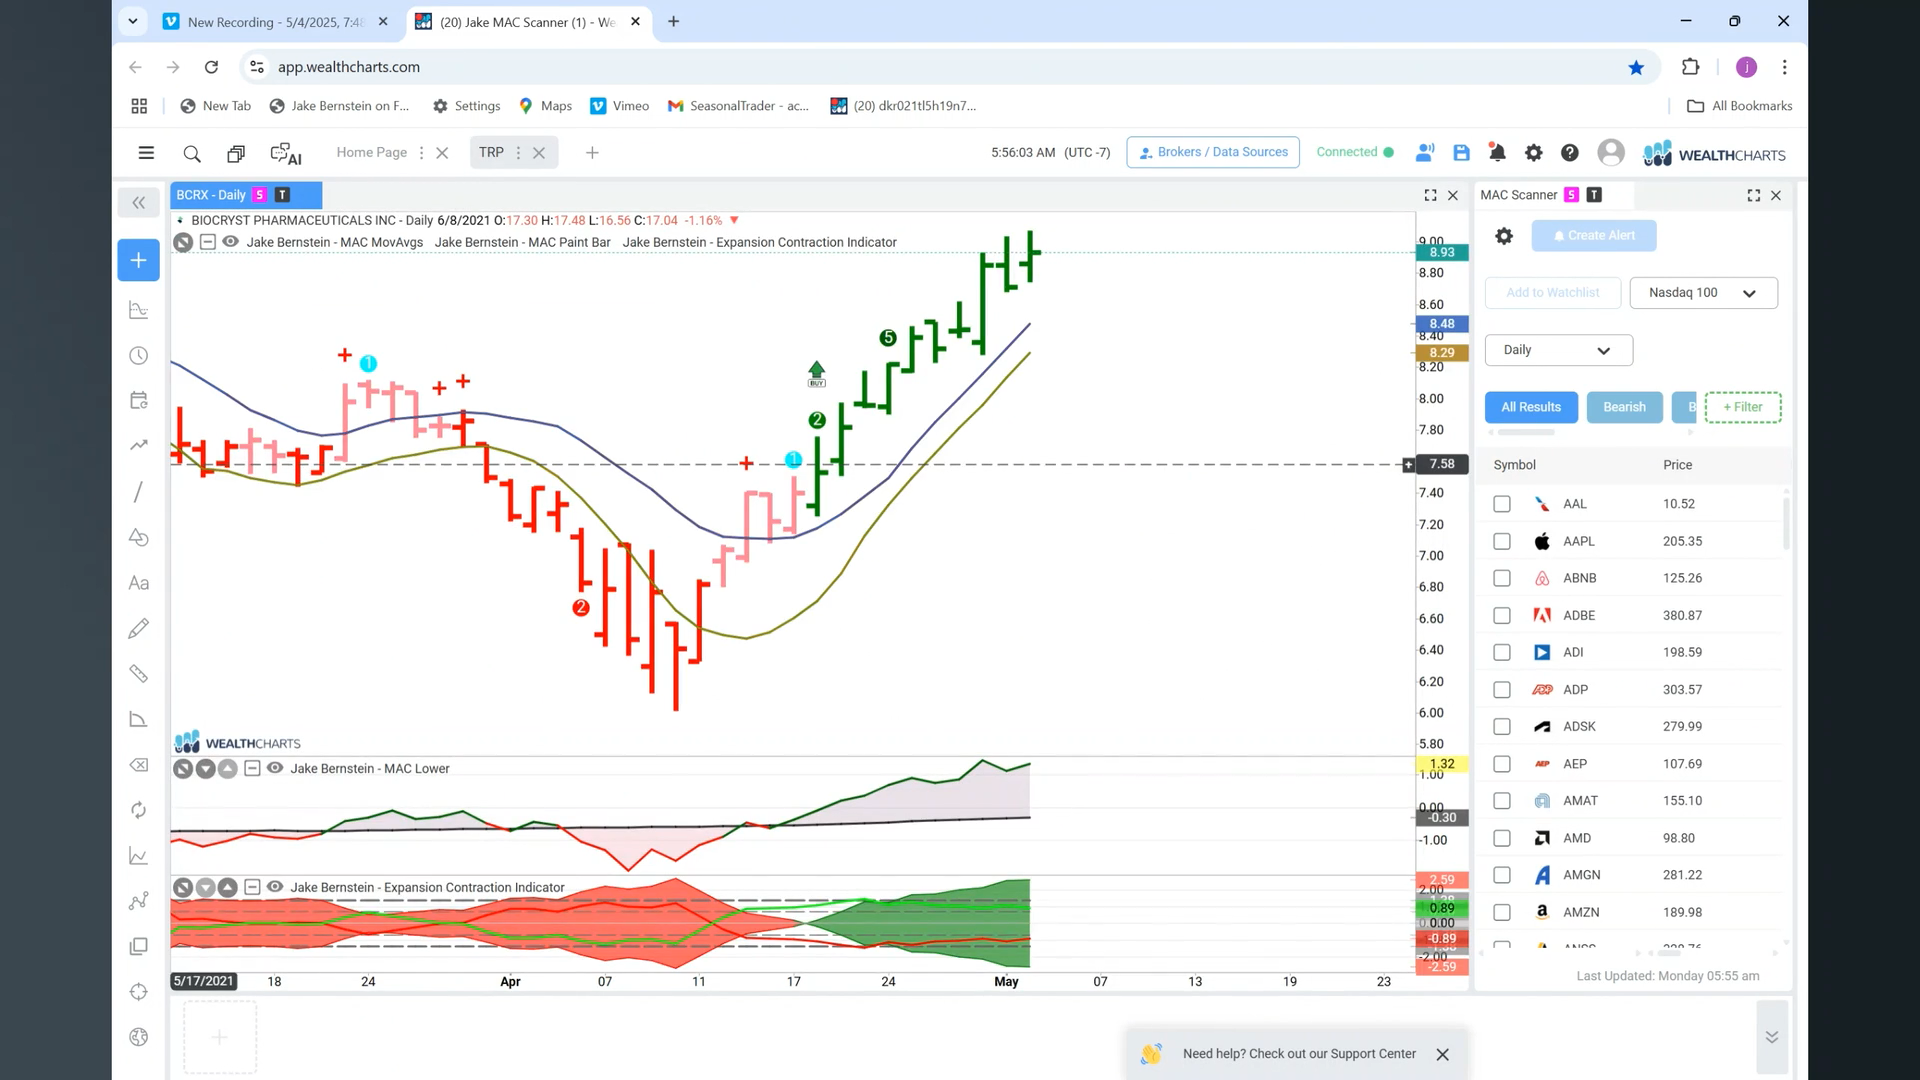Image resolution: width=1920 pixels, height=1080 pixels.
Task: Select the ruler measurement tool
Action: tap(139, 674)
